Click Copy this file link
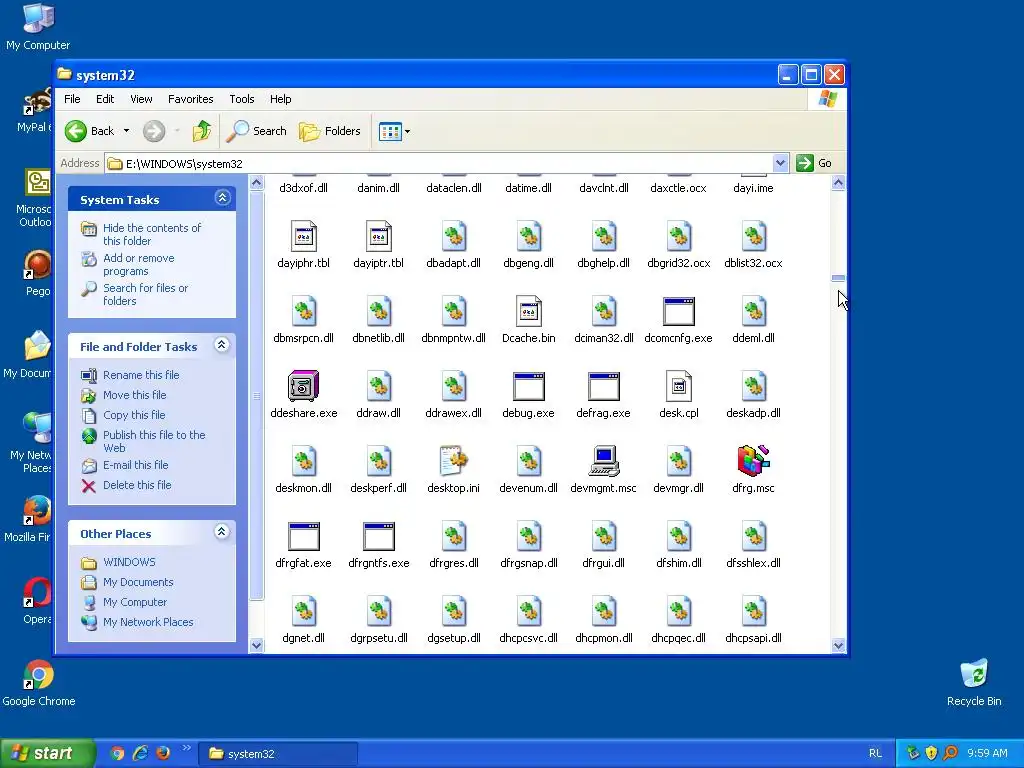This screenshot has height=768, width=1024. coord(134,415)
